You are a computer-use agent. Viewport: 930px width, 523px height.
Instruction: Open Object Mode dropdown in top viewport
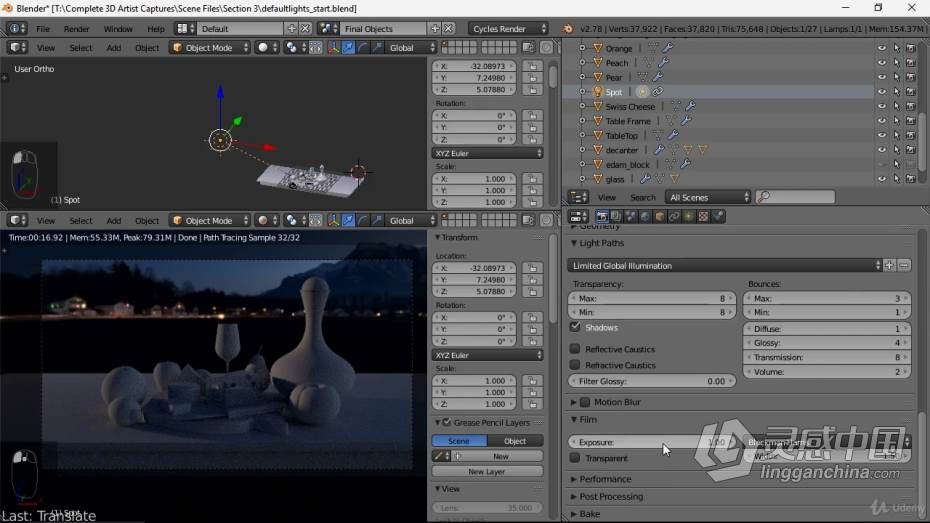tap(210, 47)
